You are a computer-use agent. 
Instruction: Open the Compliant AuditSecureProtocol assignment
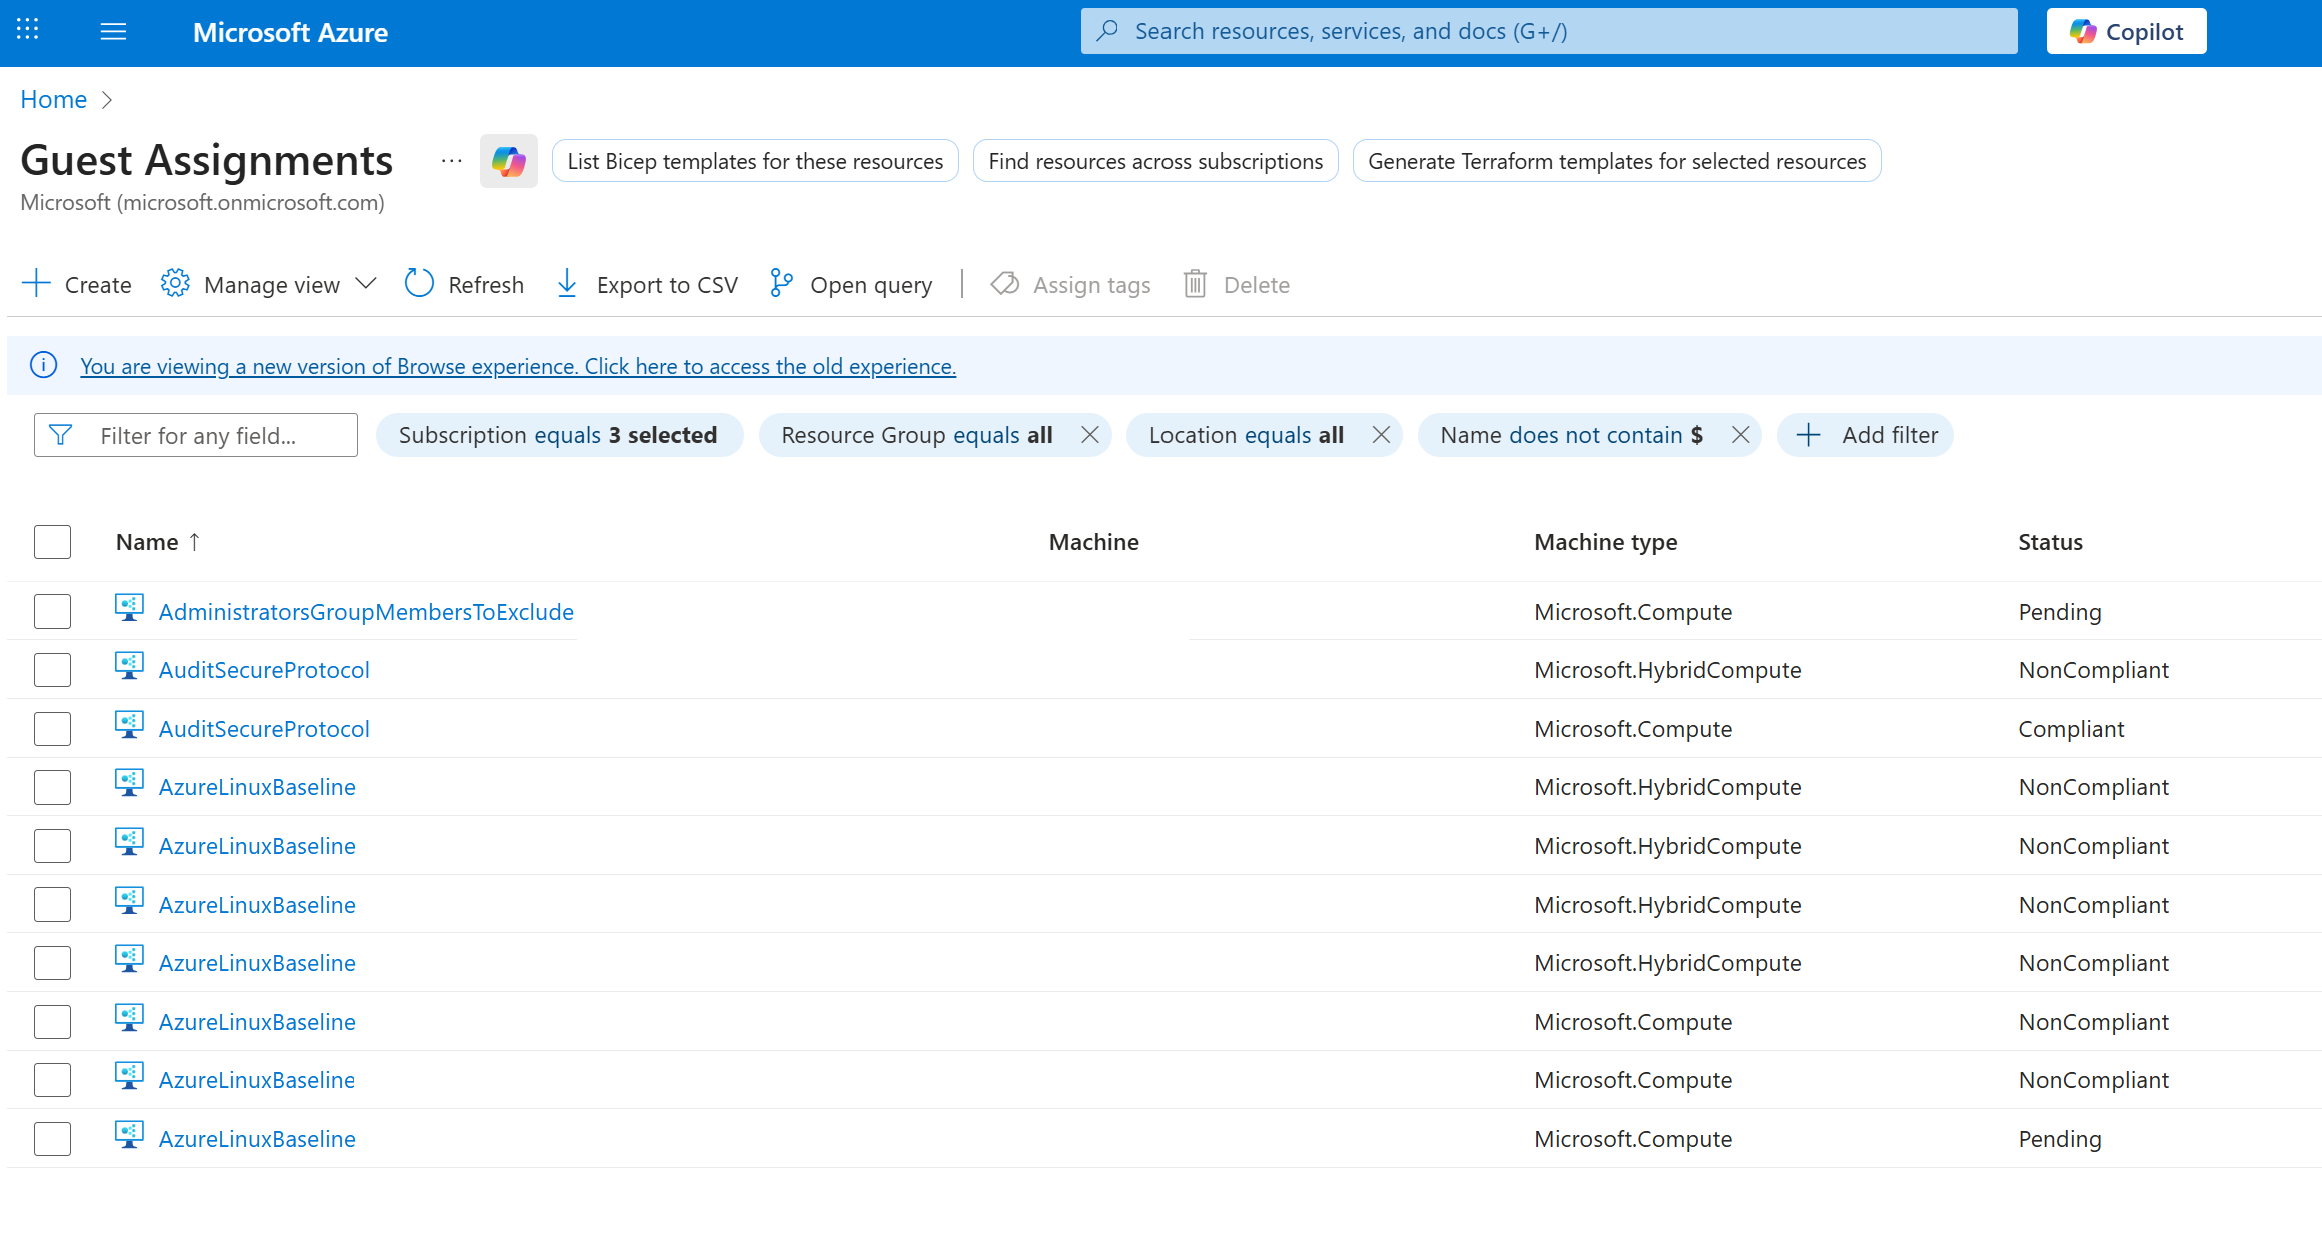(264, 728)
